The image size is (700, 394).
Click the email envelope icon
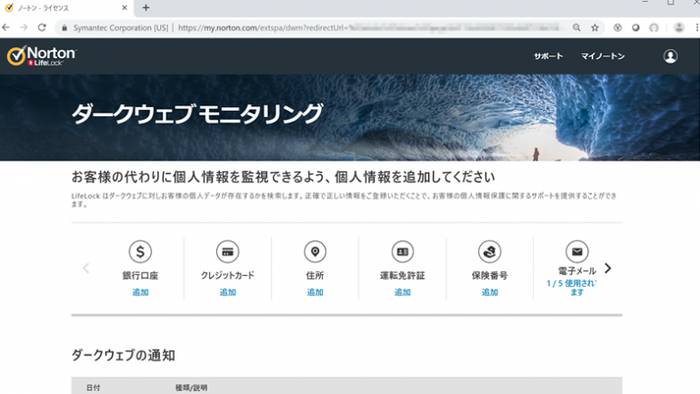click(577, 252)
